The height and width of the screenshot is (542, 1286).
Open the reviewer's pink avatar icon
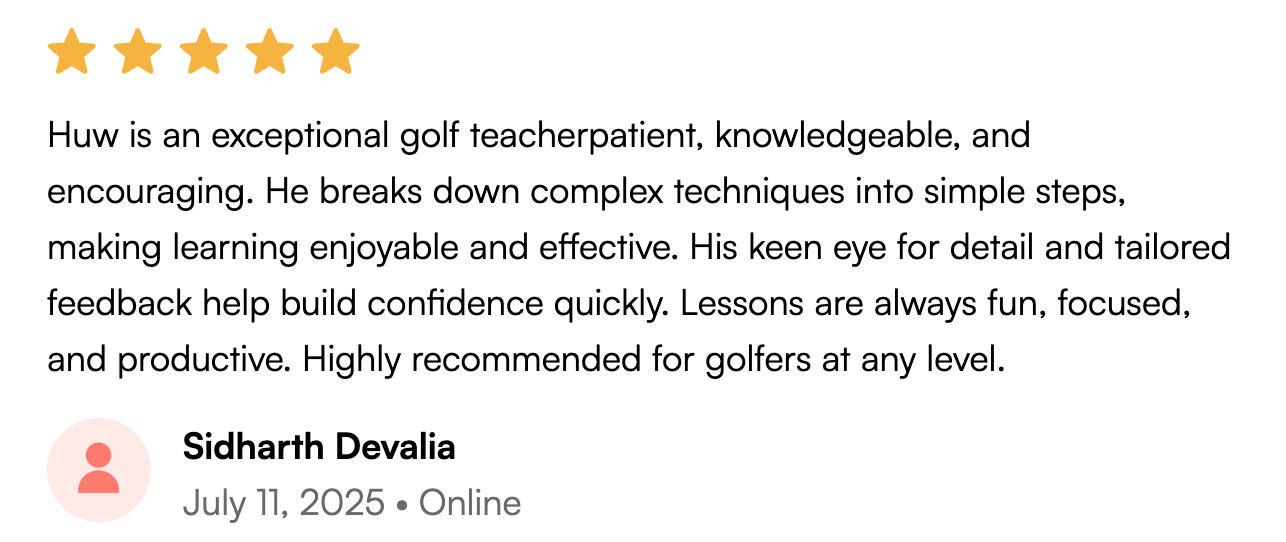pos(99,470)
